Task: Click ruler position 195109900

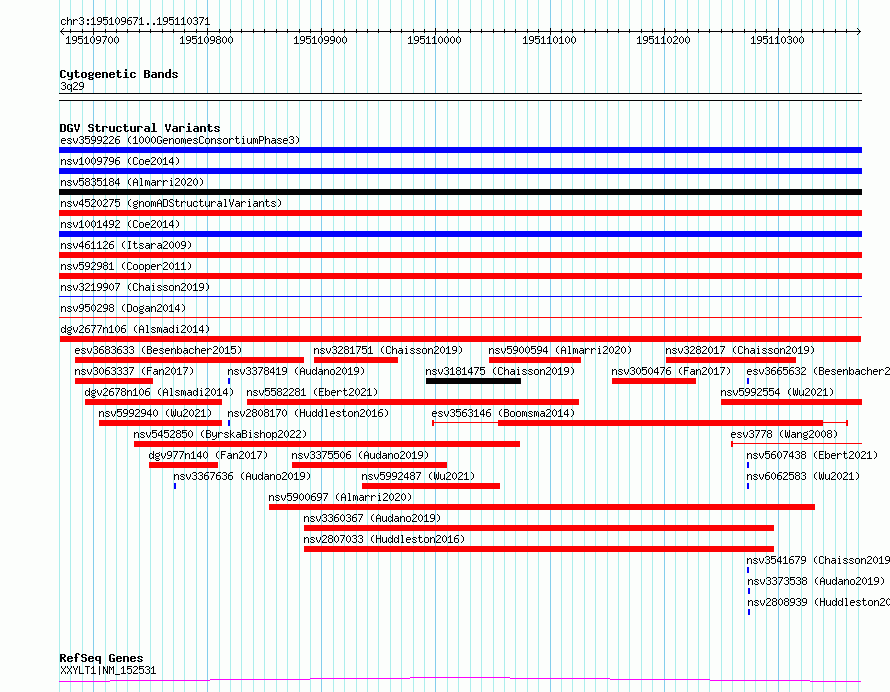Action: [x=320, y=40]
